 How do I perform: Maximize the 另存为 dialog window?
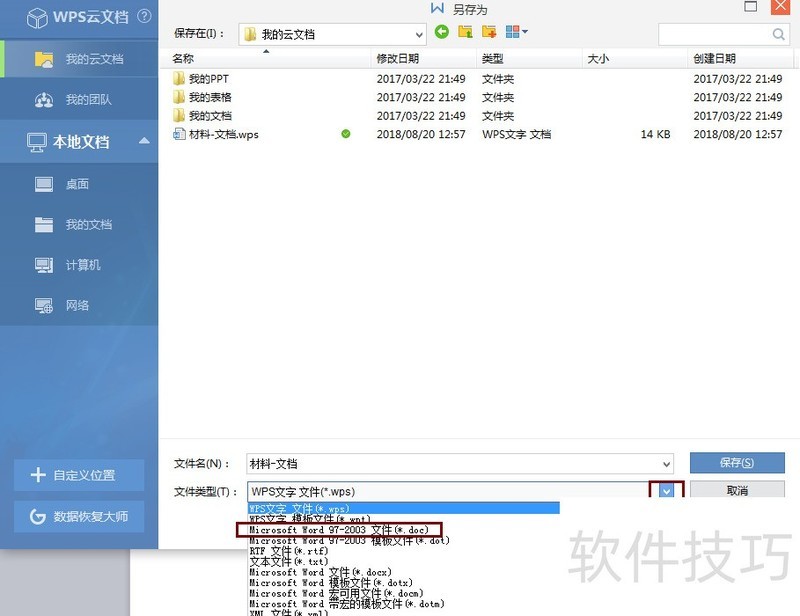tap(751, 6)
